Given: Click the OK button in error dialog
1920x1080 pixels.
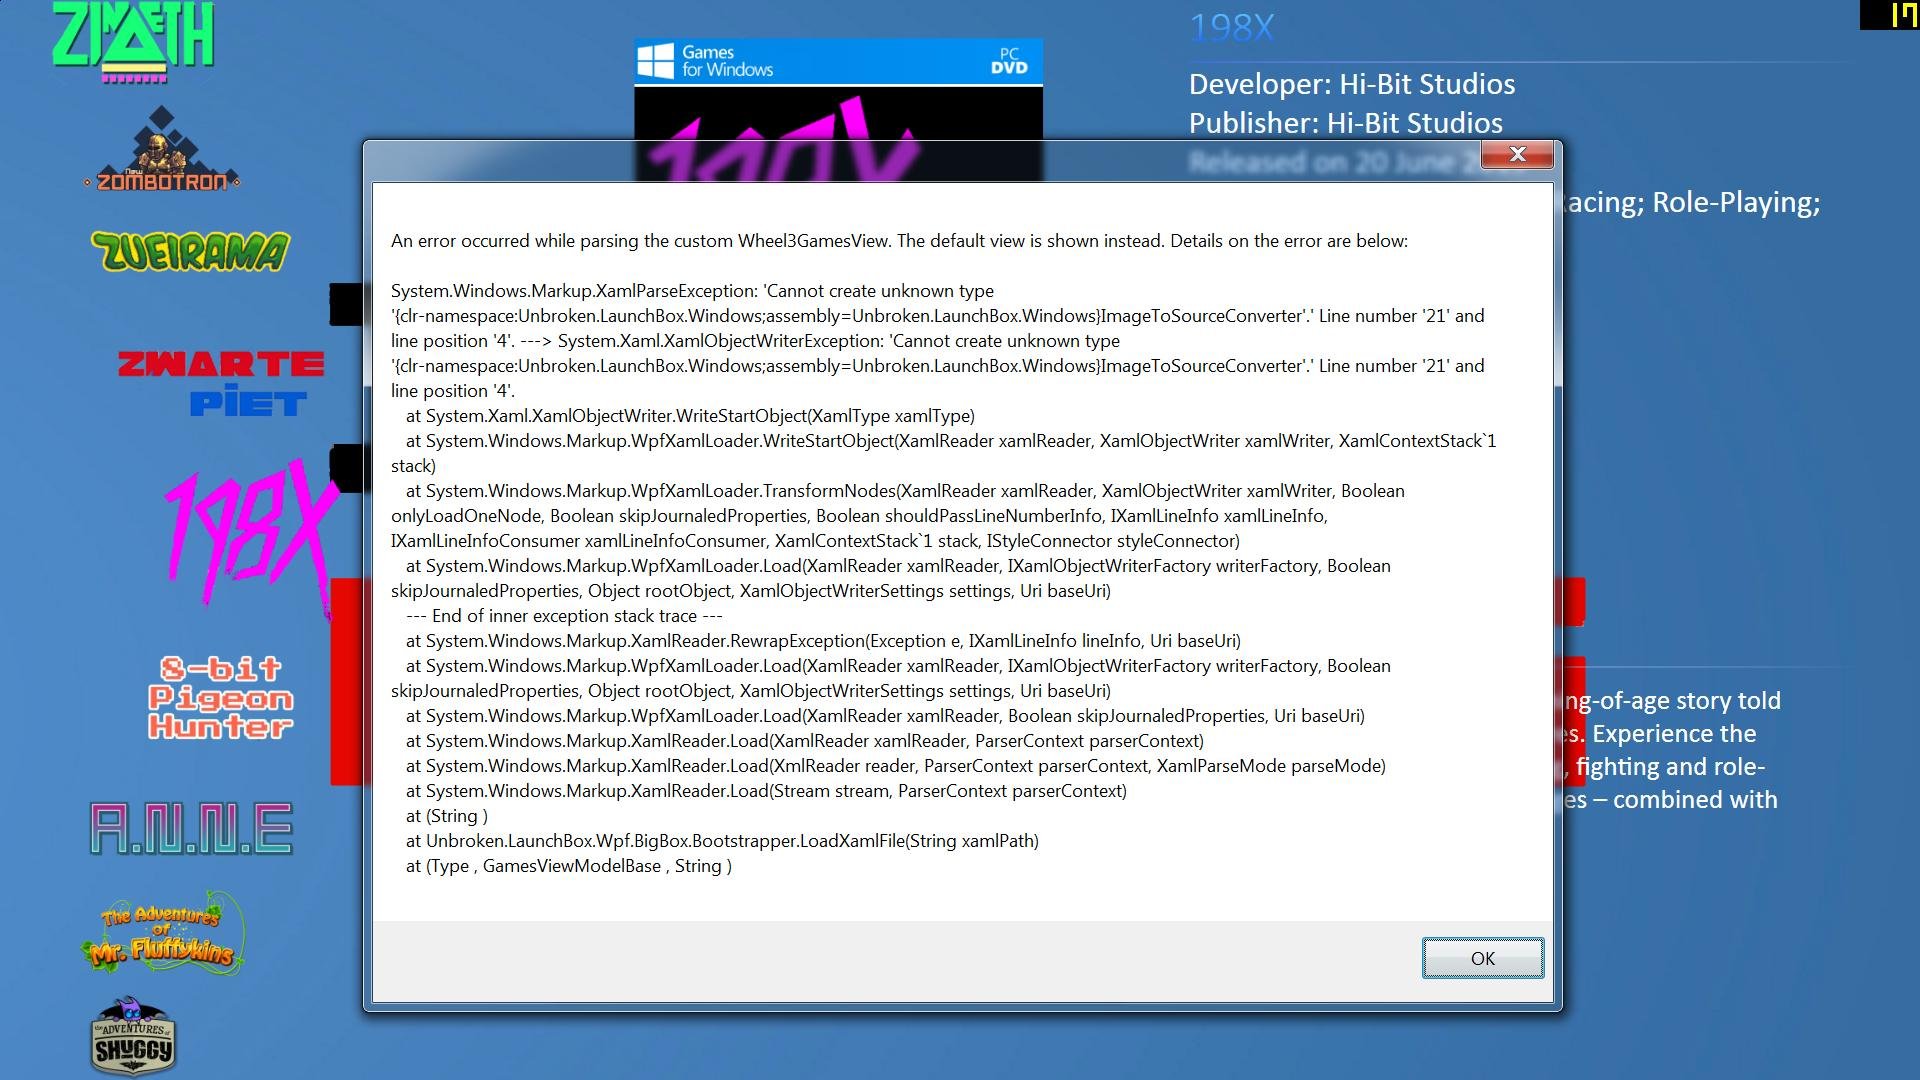Looking at the screenshot, I should pyautogui.click(x=1482, y=958).
